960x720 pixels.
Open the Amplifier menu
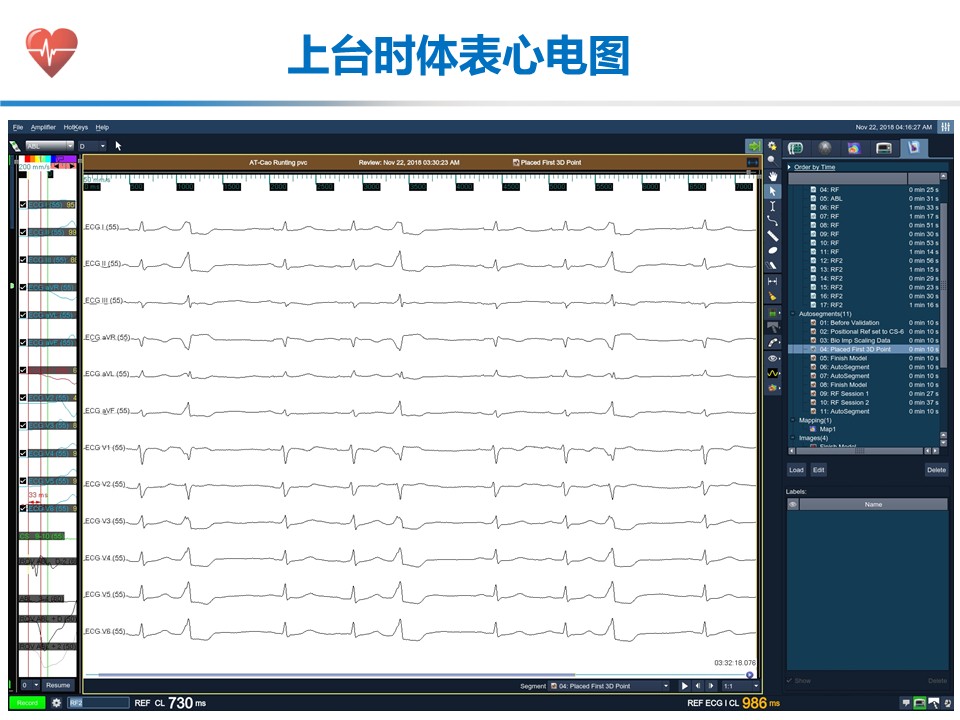(x=43, y=127)
